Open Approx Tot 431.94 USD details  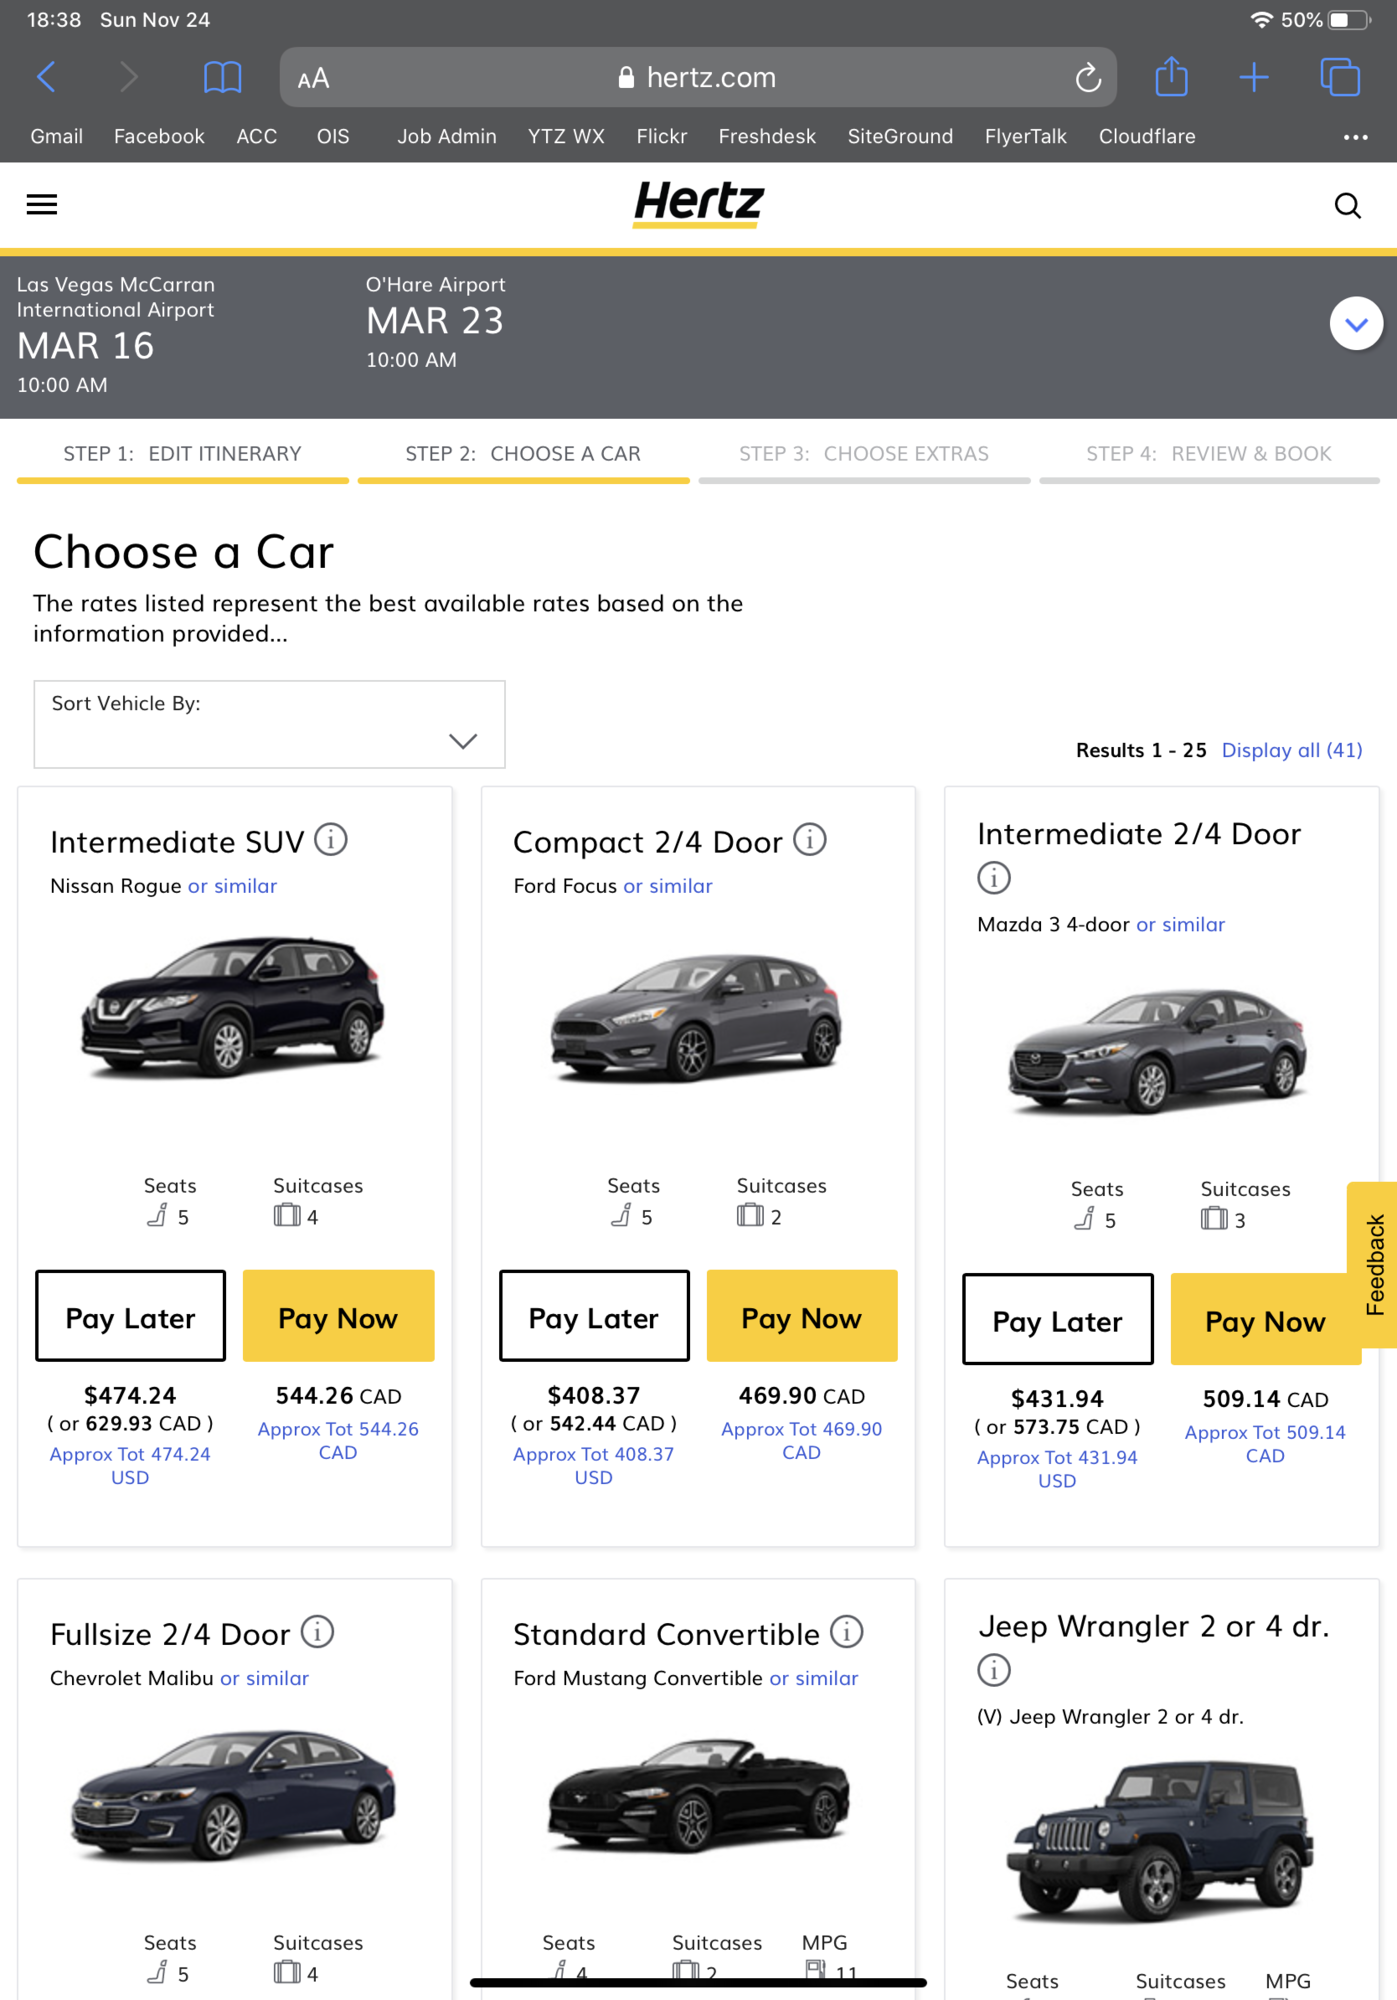click(x=1057, y=1469)
